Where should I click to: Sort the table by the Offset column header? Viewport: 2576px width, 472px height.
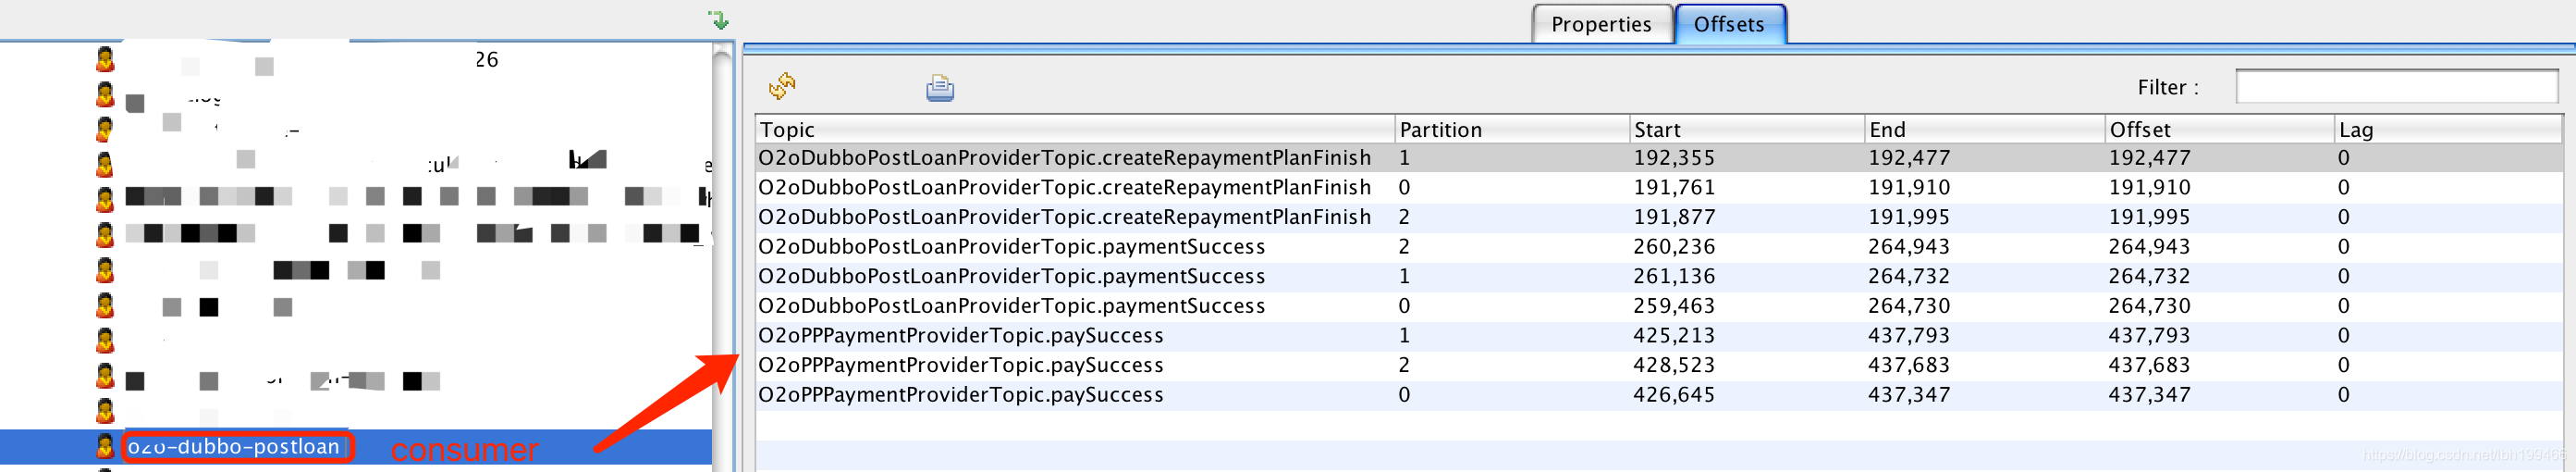[x=2219, y=129]
